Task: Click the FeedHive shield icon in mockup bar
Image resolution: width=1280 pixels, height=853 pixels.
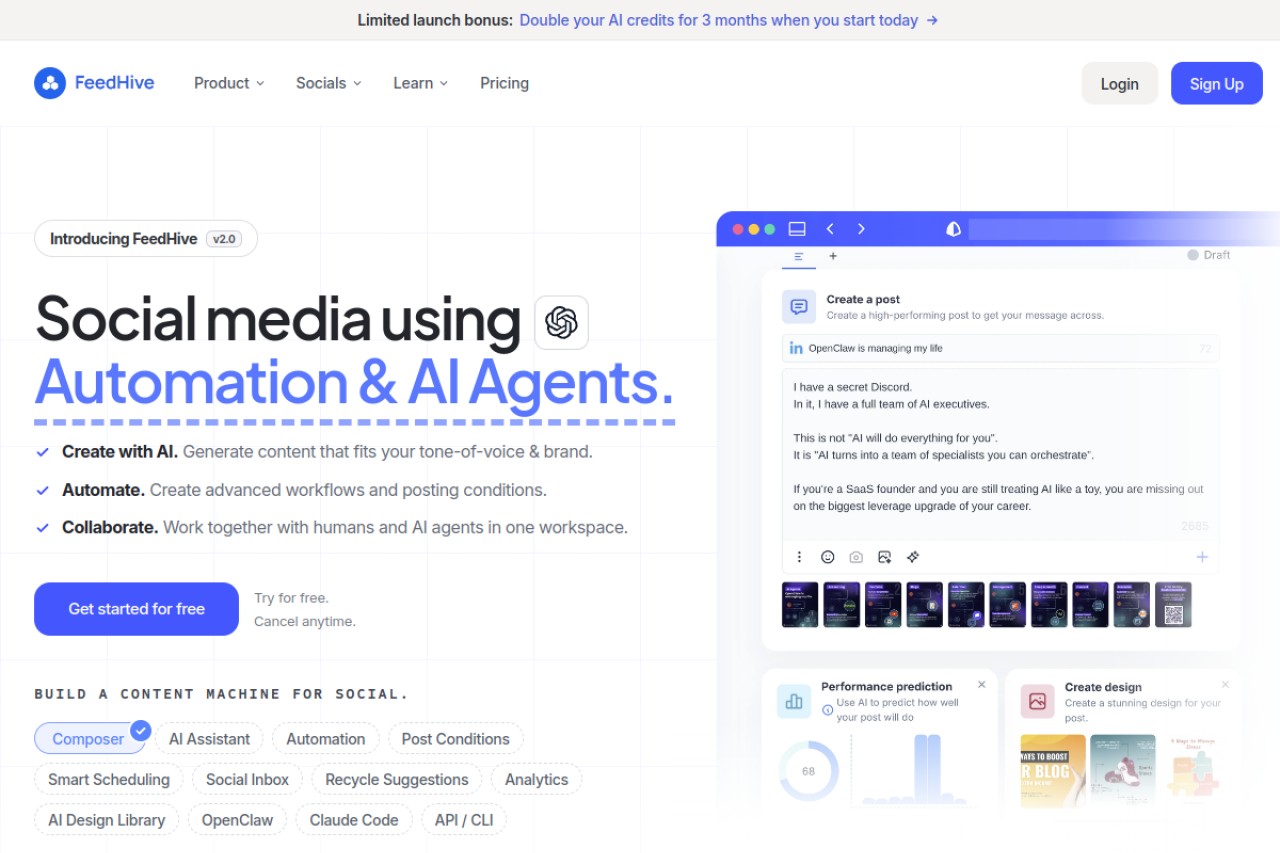Action: pos(953,229)
